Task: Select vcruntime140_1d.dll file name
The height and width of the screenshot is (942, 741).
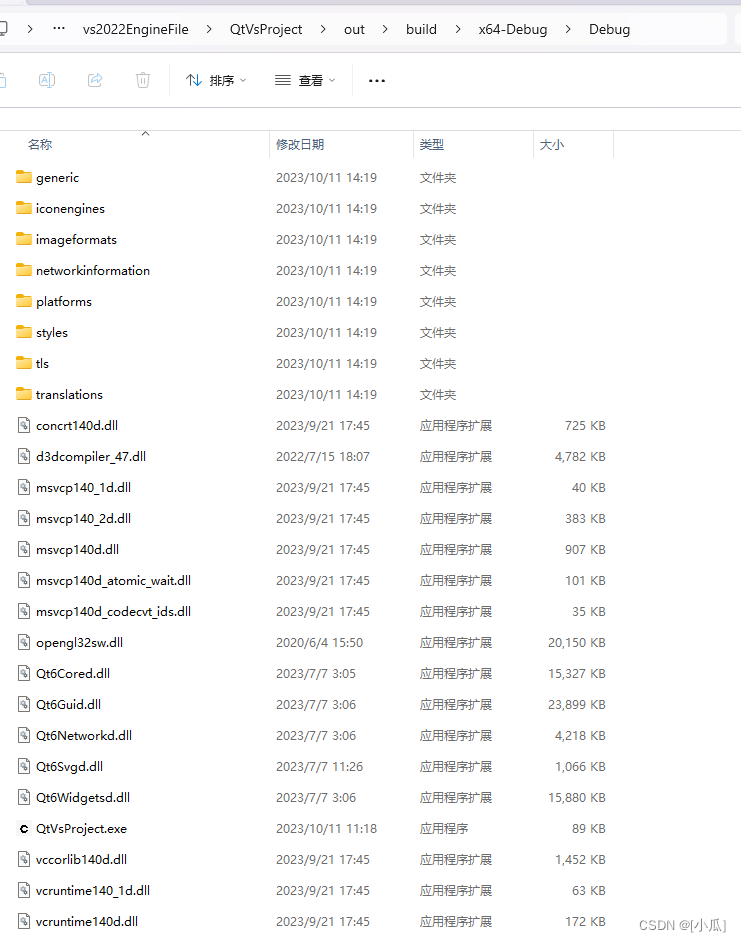Action: [93, 890]
